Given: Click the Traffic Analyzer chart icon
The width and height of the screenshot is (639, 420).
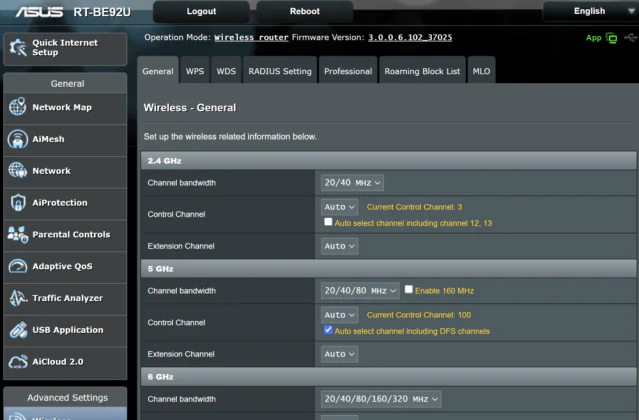Looking at the screenshot, I should coord(18,298).
